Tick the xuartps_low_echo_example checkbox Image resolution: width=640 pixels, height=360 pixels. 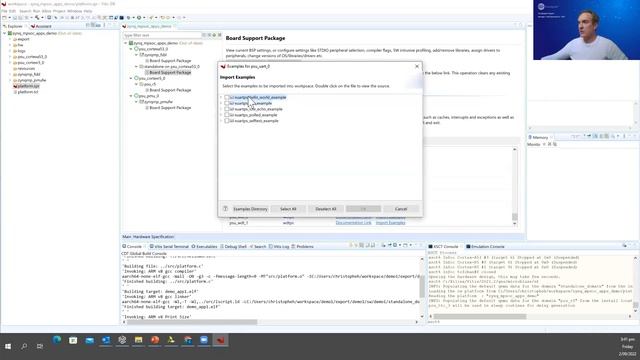(227, 109)
